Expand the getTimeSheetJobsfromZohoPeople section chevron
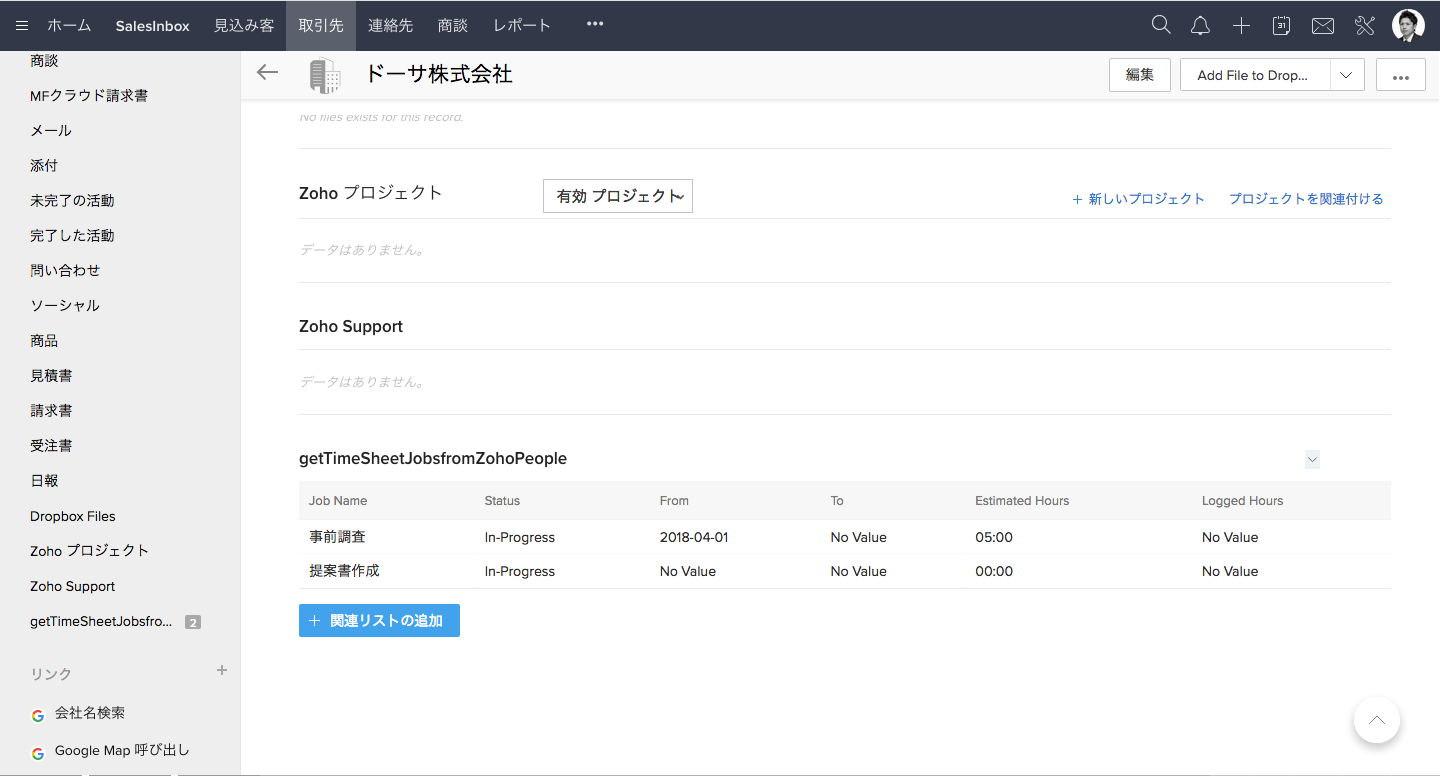The width and height of the screenshot is (1440, 776). pos(1312,459)
